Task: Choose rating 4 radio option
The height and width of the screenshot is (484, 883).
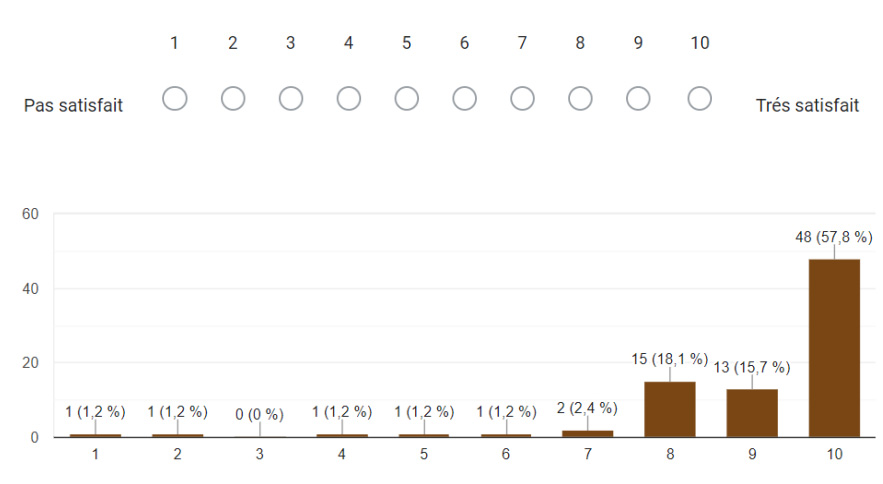Action: click(x=349, y=99)
